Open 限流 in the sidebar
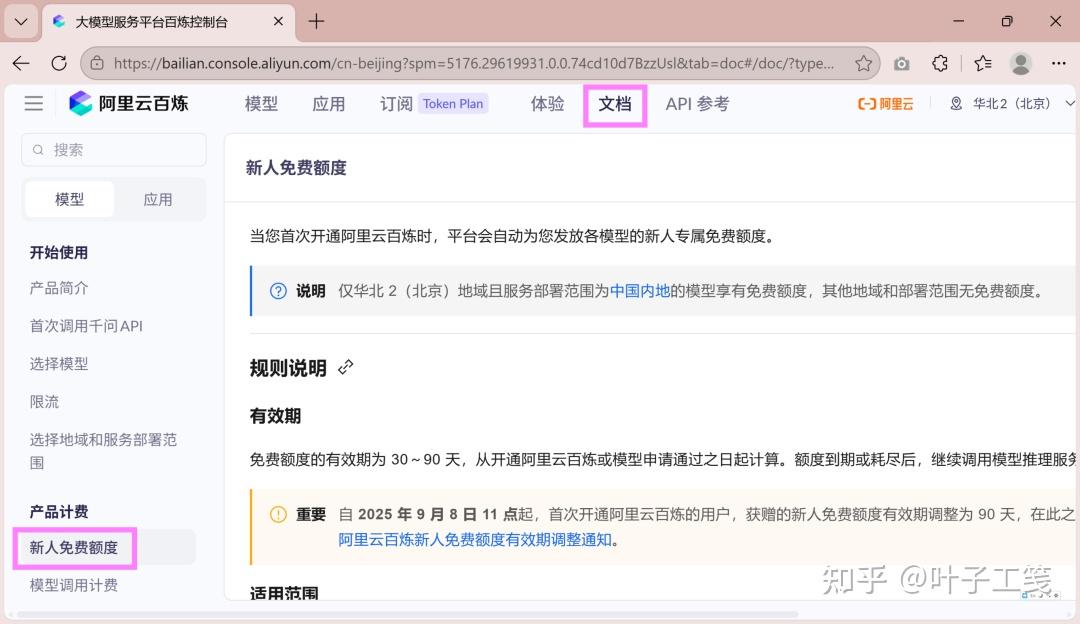This screenshot has width=1080, height=624. [44, 402]
